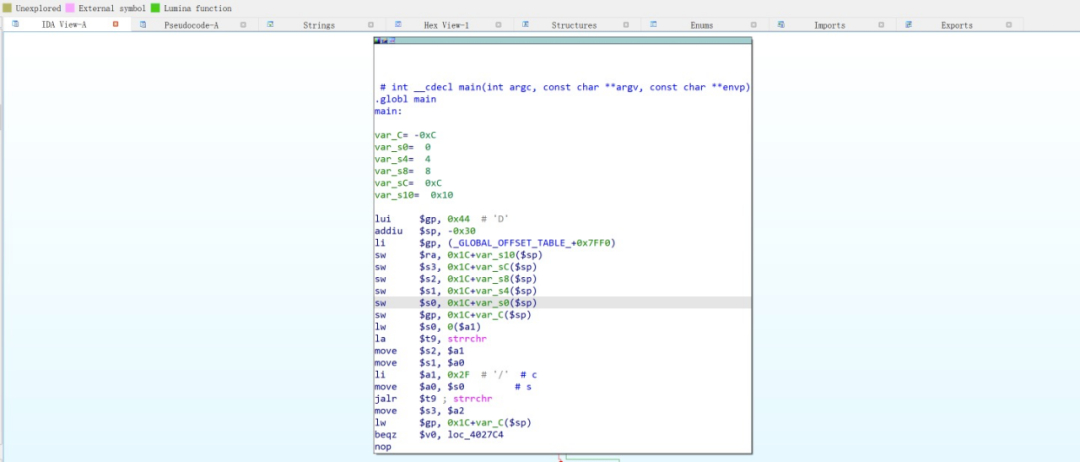1080x462 pixels.
Task: Click the Structures tab icon
Action: pos(526,24)
